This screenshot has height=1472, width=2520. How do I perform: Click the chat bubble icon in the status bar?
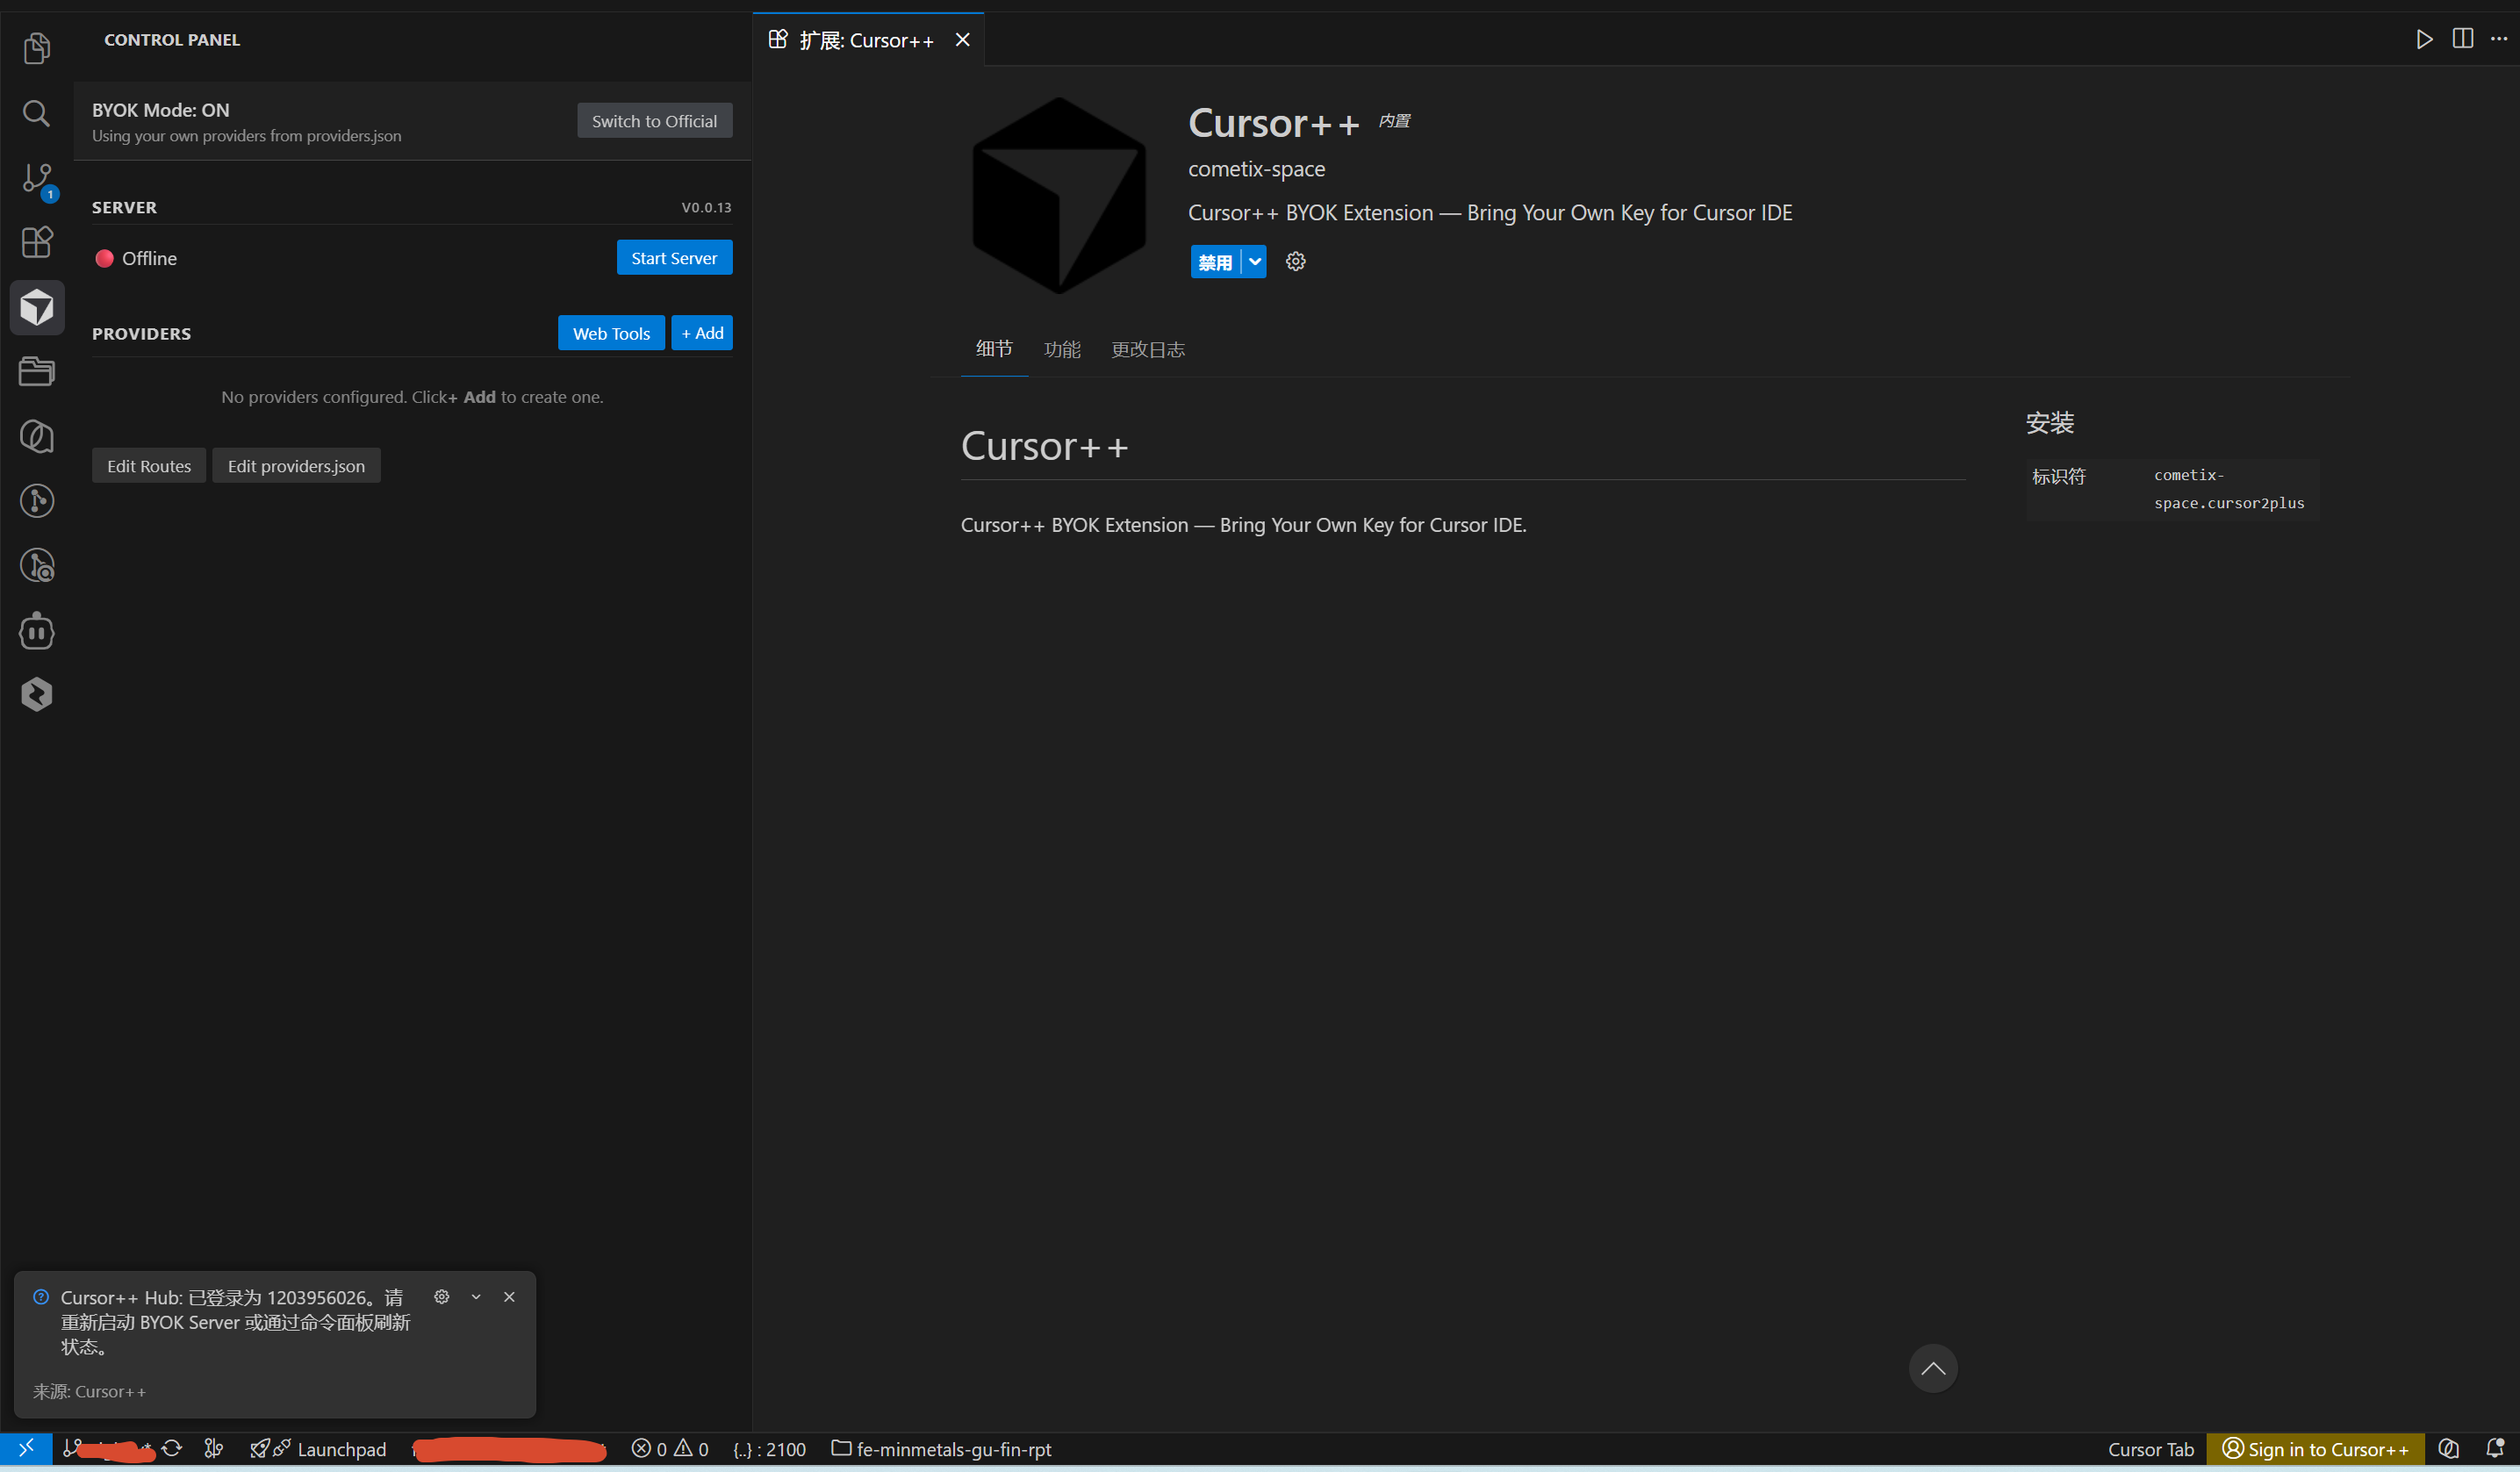(x=2448, y=1448)
